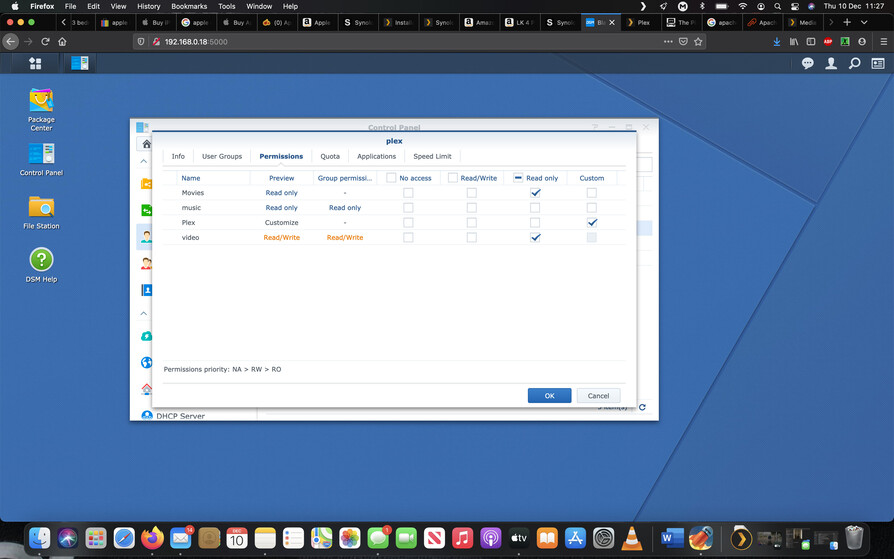Viewport: 894px width, 559px height.
Task: Open DSM search magnifier icon
Action: coord(855,63)
